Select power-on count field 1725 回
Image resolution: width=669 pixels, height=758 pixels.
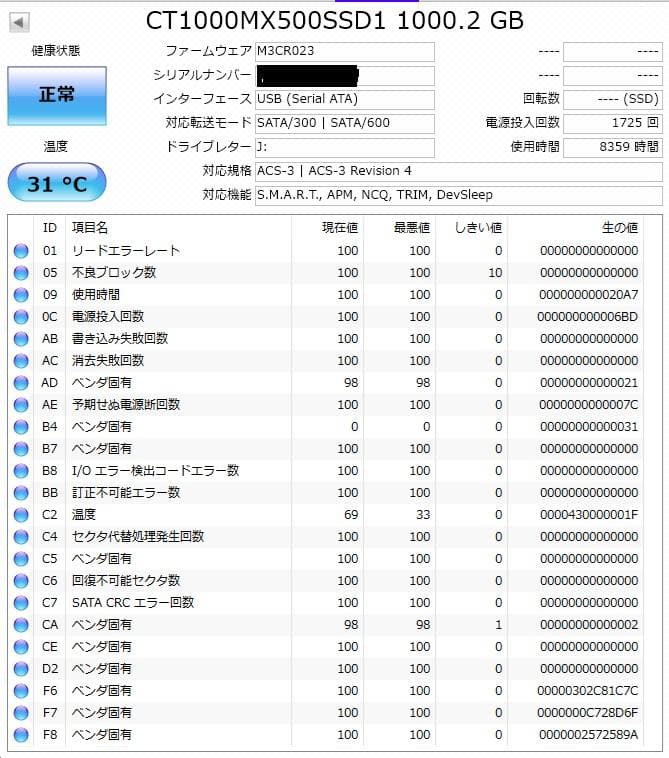(x=613, y=124)
